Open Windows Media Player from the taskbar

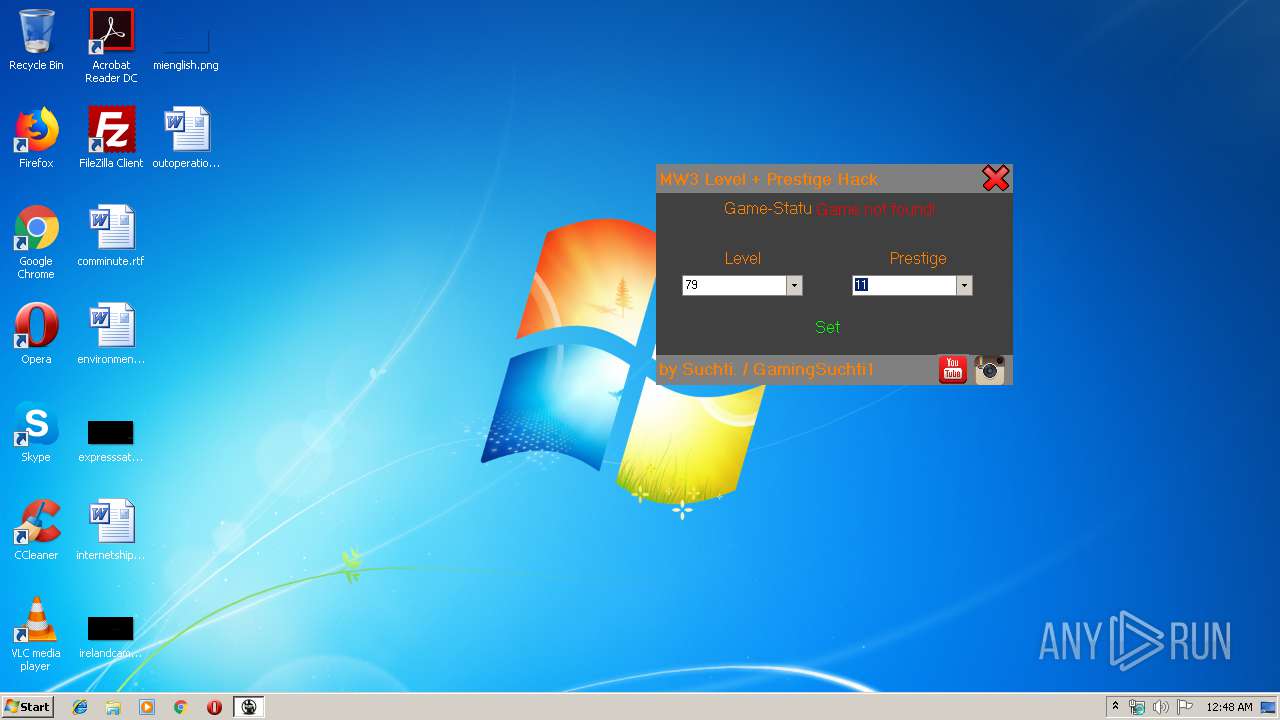click(x=147, y=707)
